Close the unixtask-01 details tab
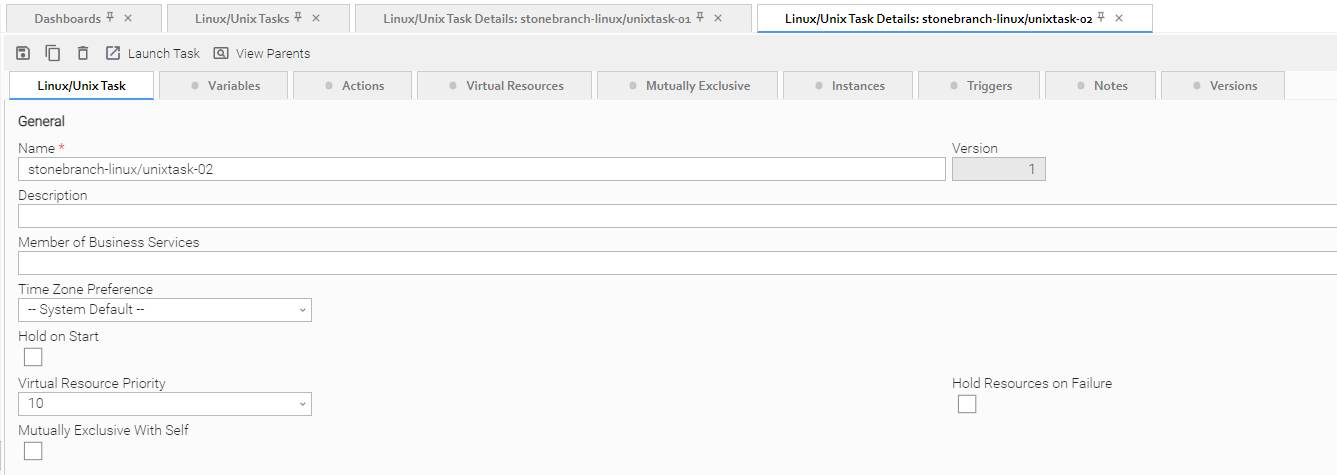Image resolution: width=1337 pixels, height=475 pixels. 718,18
